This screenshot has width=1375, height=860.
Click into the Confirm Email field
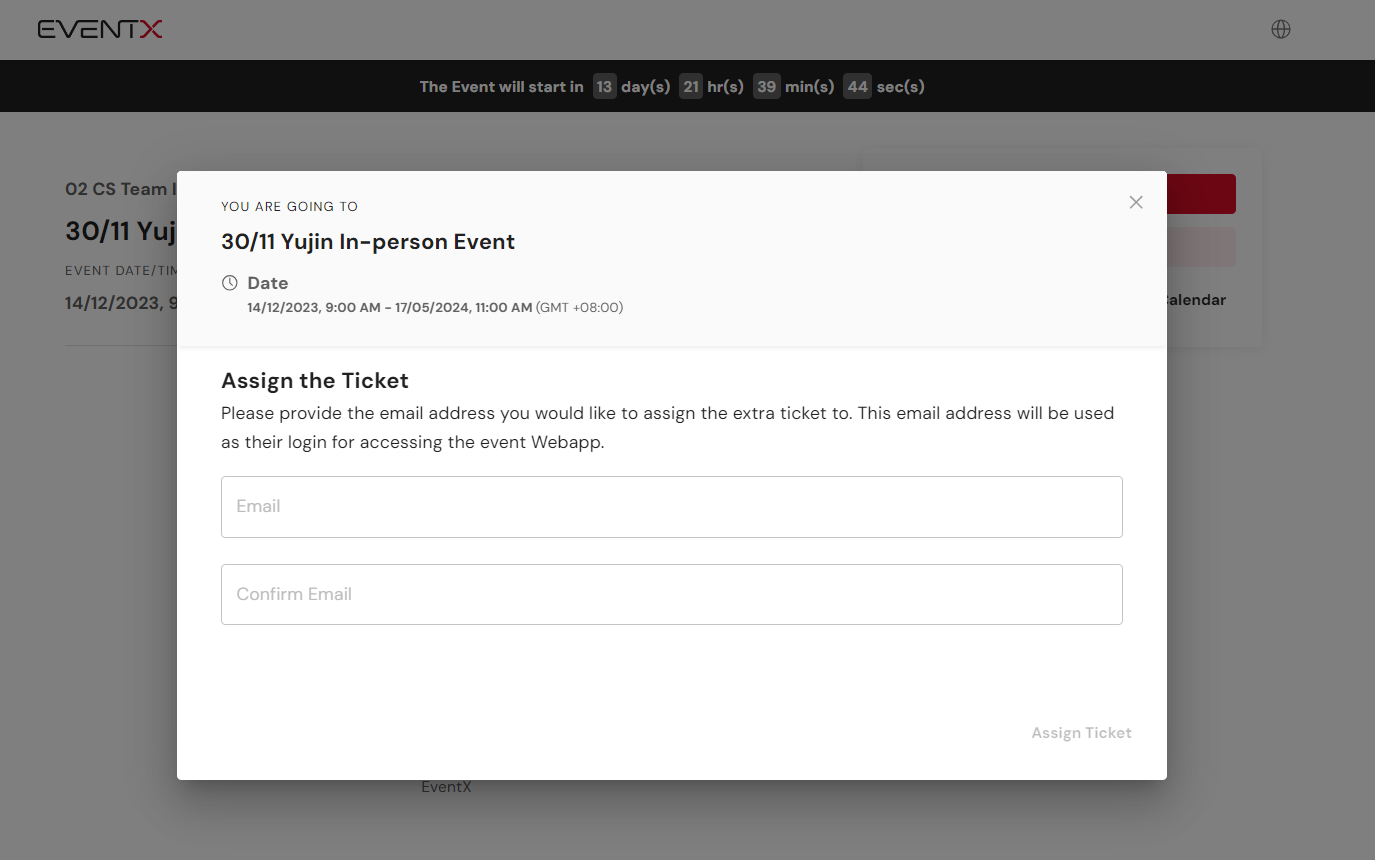(671, 595)
